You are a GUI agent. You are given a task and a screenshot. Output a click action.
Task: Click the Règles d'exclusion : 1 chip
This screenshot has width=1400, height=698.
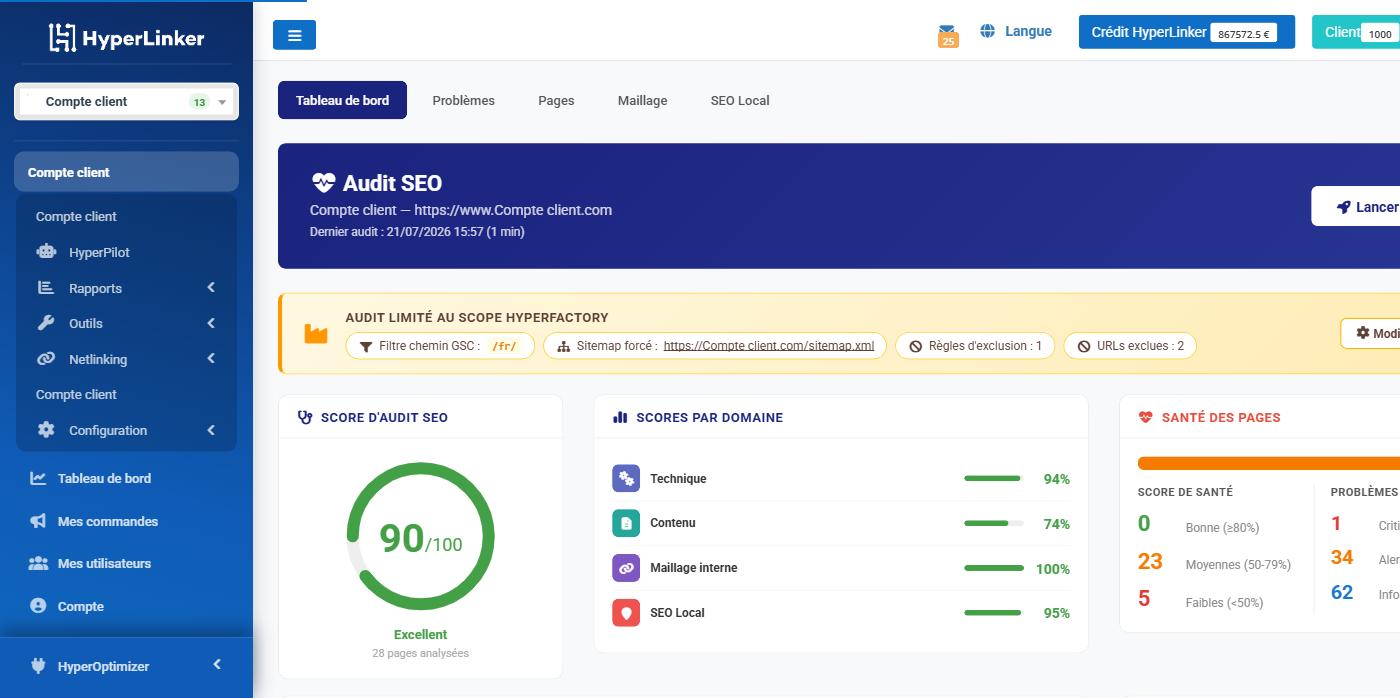975,346
